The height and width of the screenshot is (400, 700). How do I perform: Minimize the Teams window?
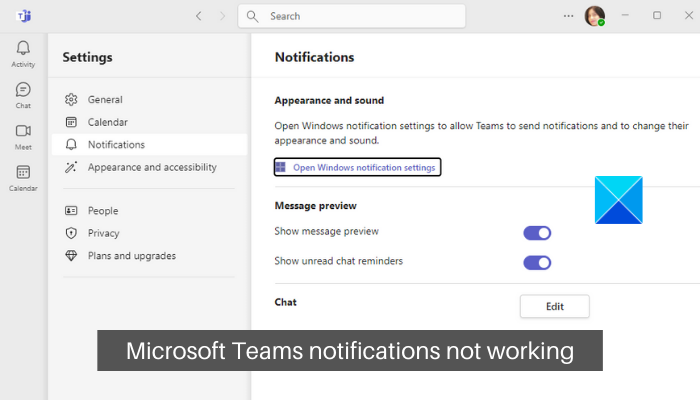pyautogui.click(x=625, y=15)
